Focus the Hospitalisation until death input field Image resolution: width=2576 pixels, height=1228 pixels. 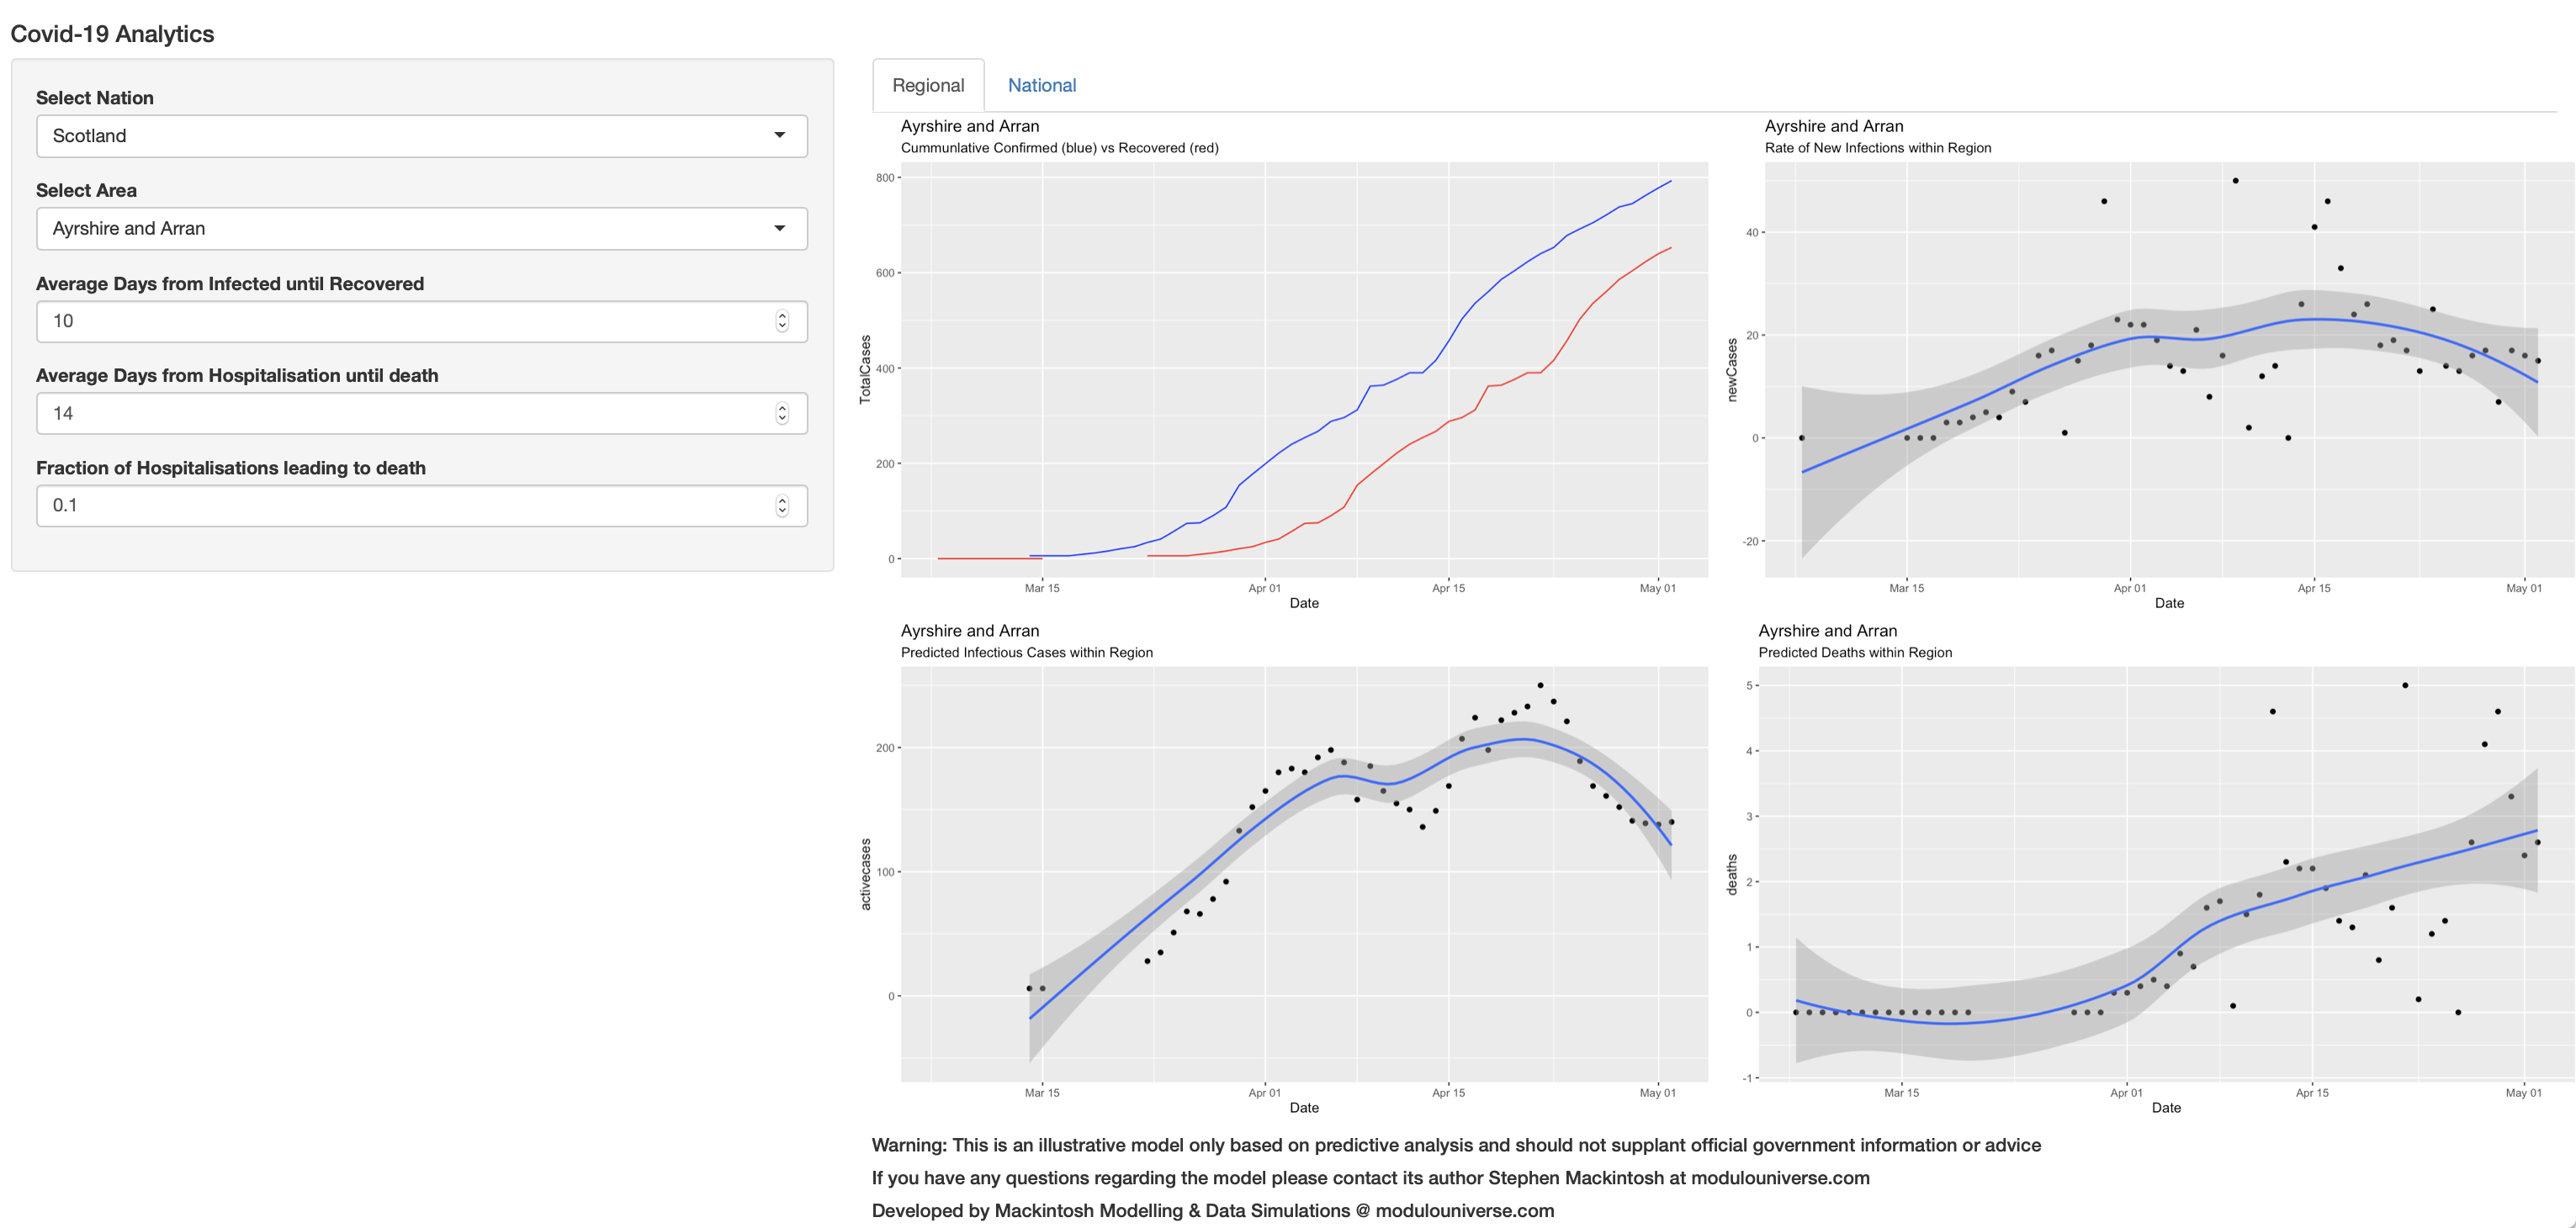click(400, 414)
